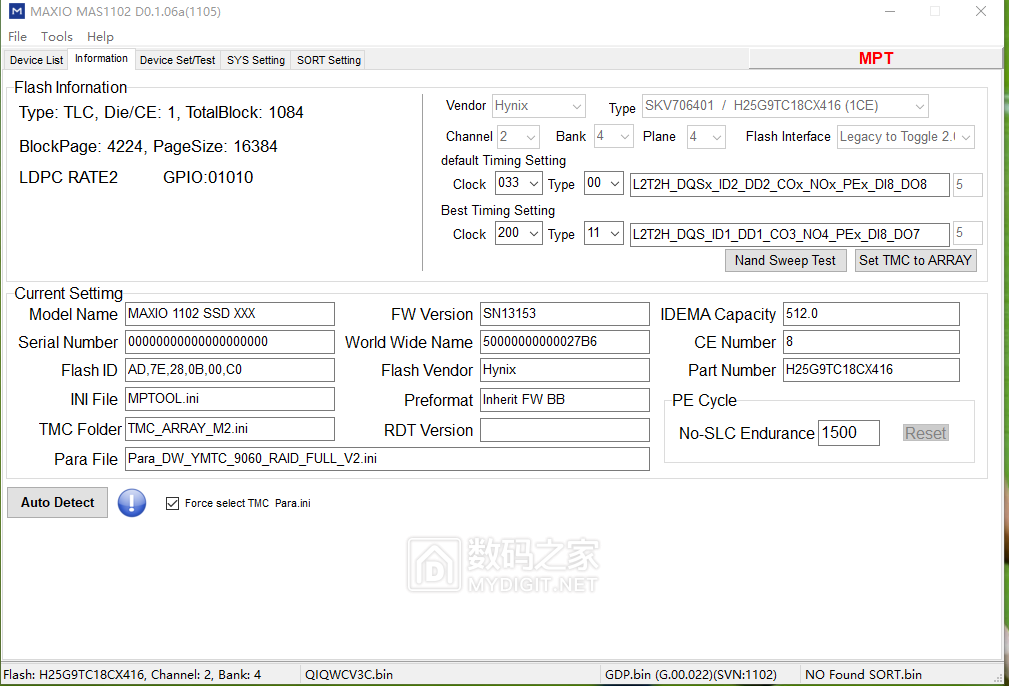Screen dimensions: 1009x686
Task: Click the GPIO:01010 text
Action: (x=208, y=178)
